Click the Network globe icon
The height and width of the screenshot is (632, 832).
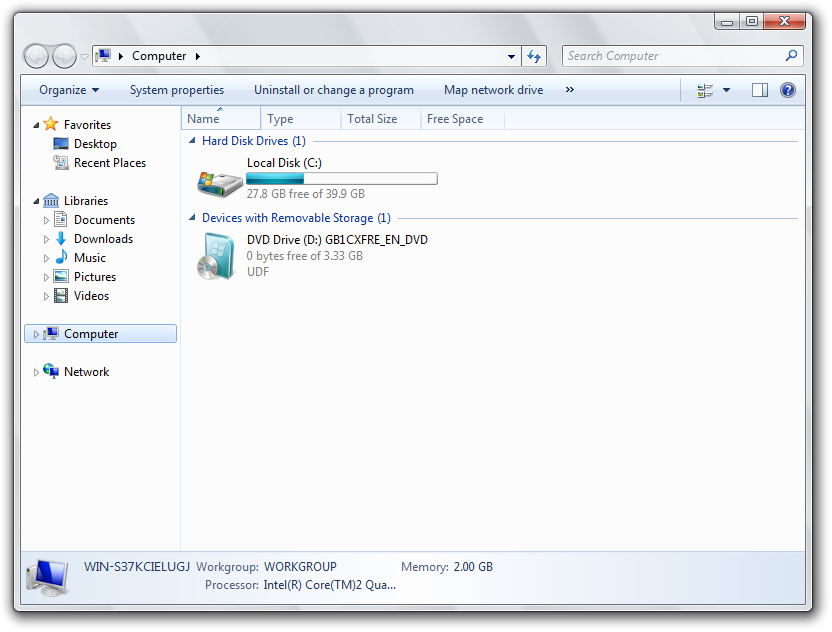51,371
